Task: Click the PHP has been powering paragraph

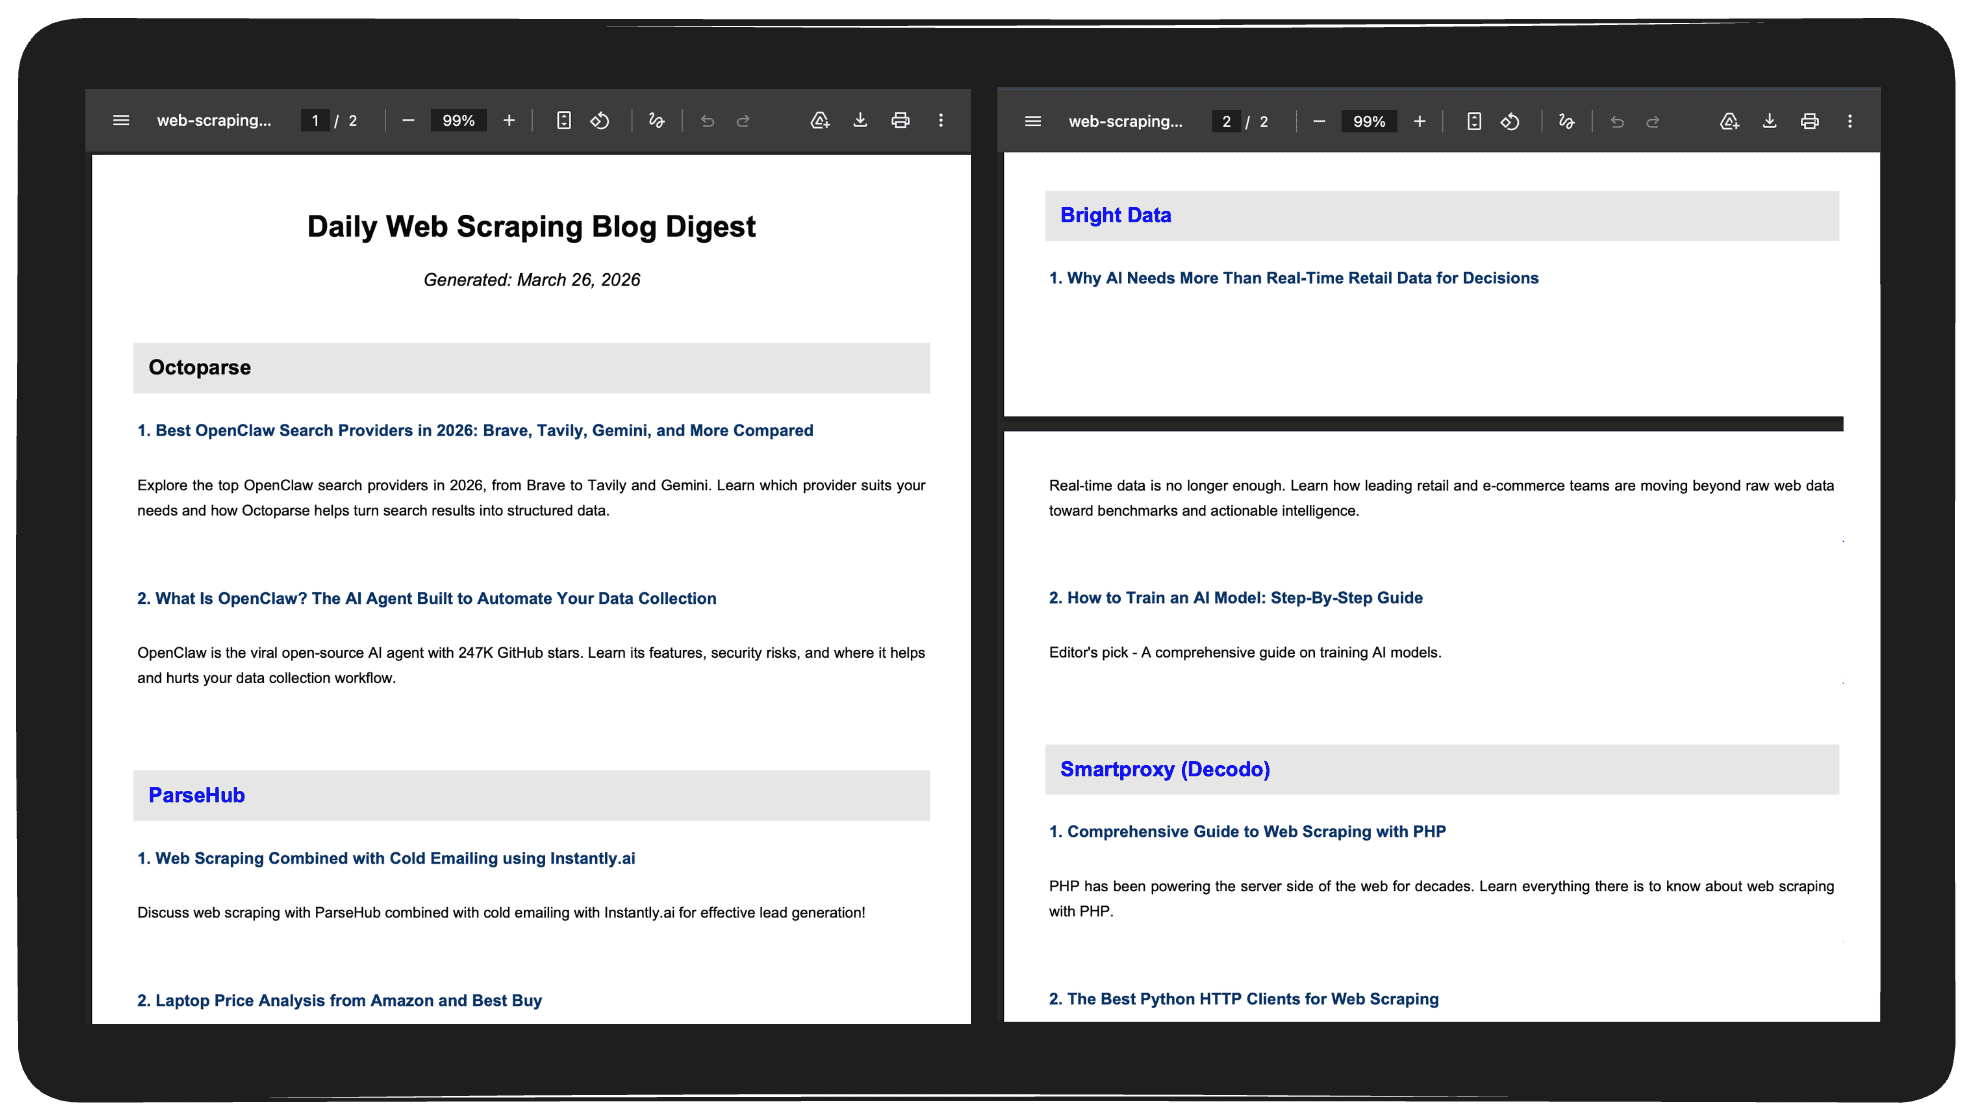Action: [x=1441, y=898]
